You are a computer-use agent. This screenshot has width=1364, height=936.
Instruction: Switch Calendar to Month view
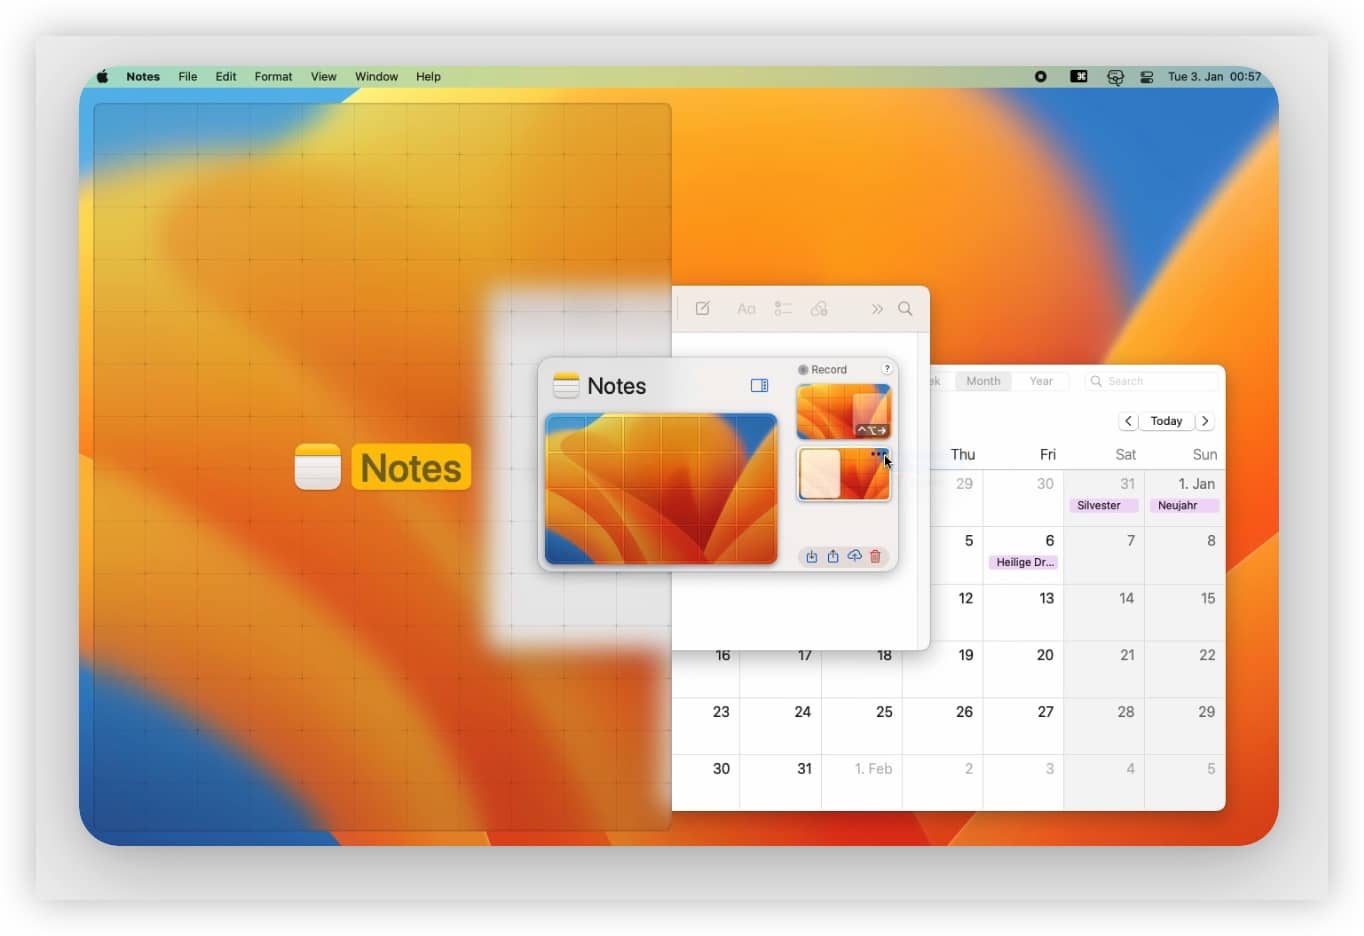(983, 381)
